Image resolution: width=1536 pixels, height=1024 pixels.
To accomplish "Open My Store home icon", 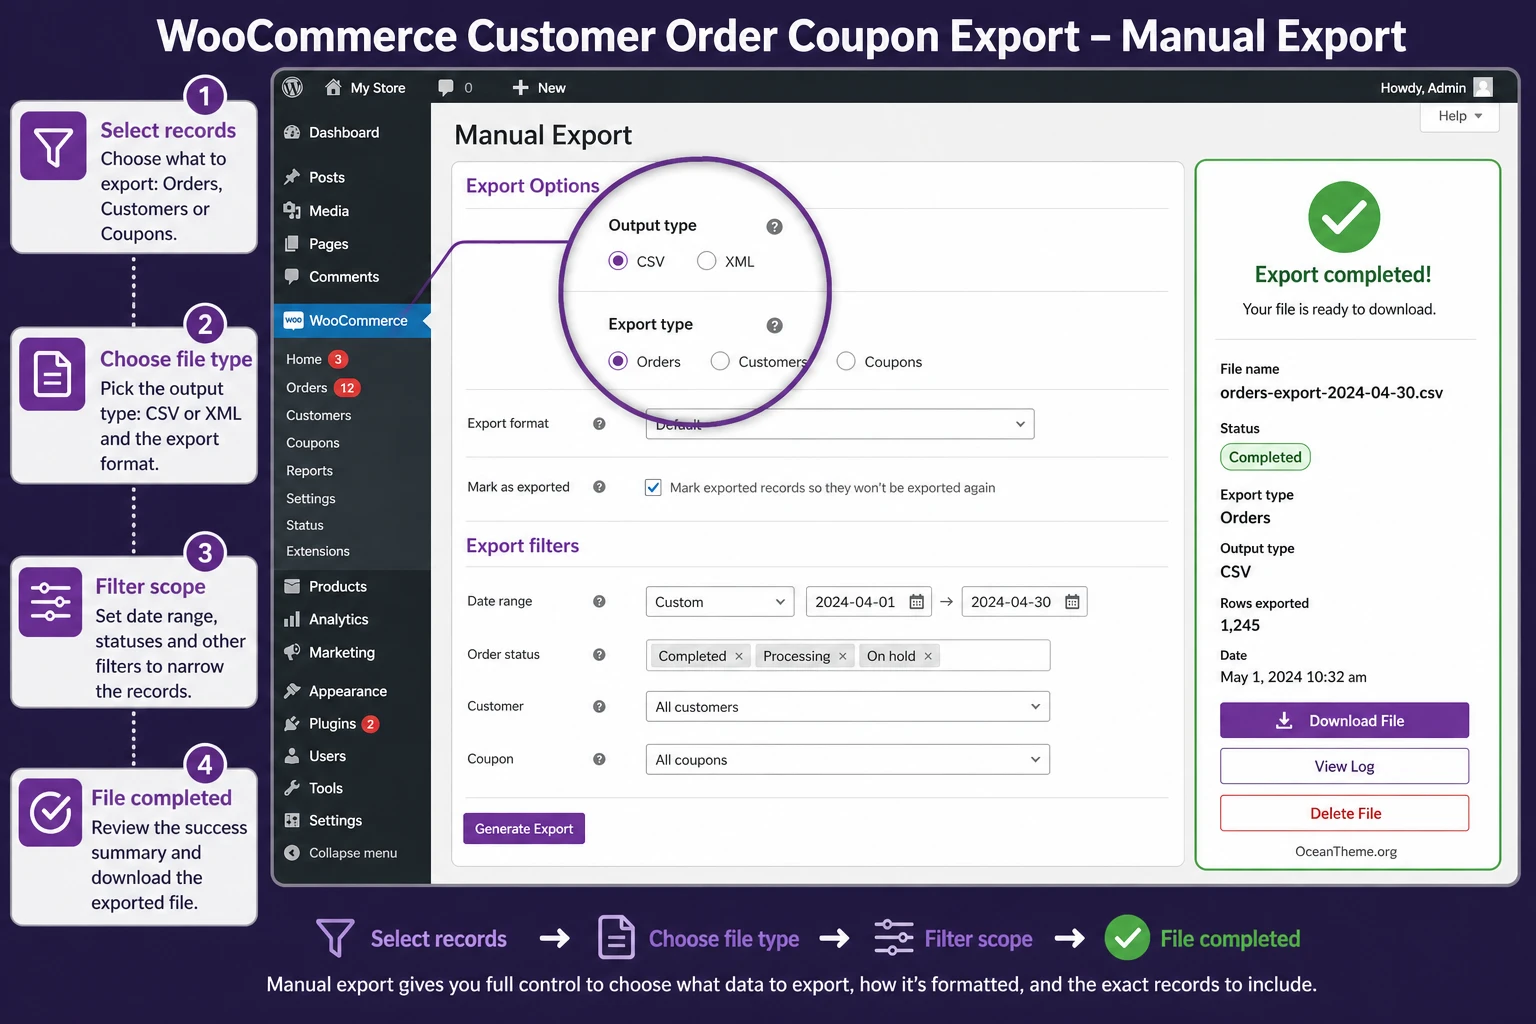I will [333, 87].
